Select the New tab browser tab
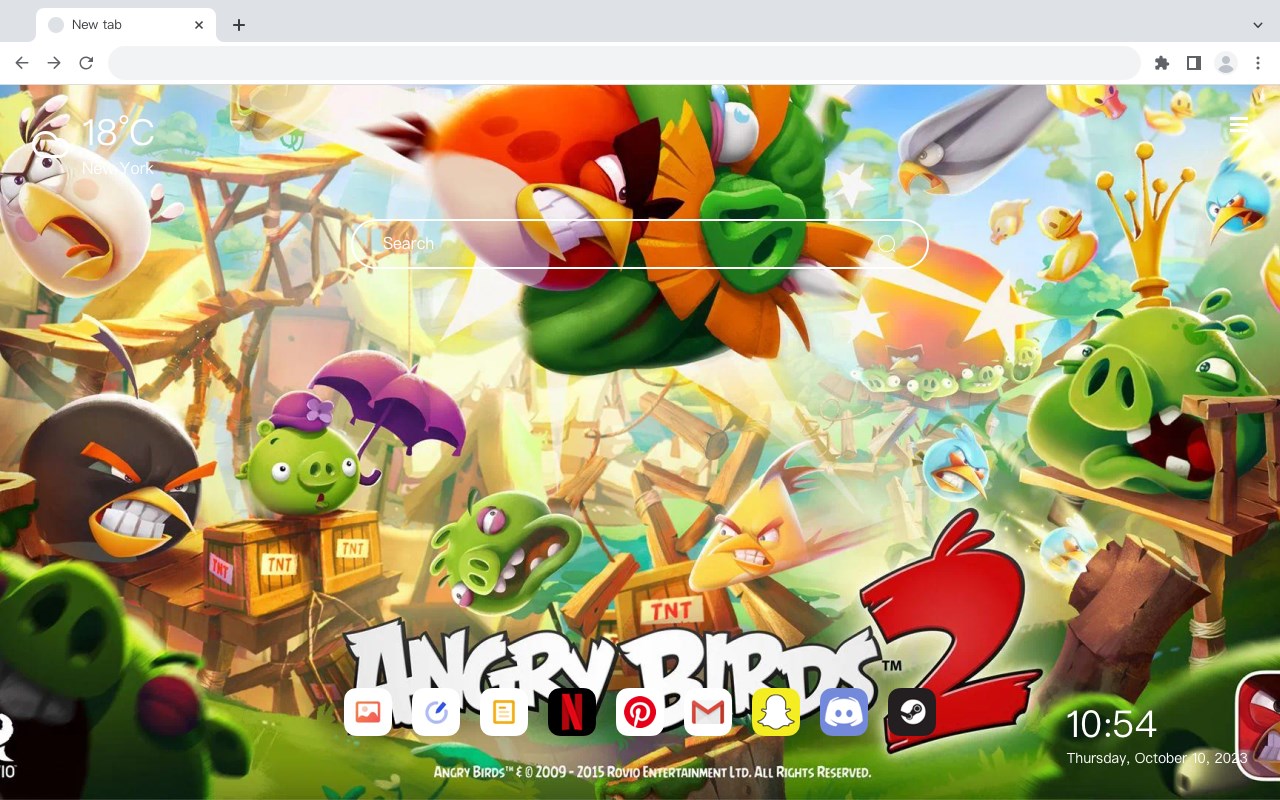Screen dimensions: 1280x800 point(126,25)
